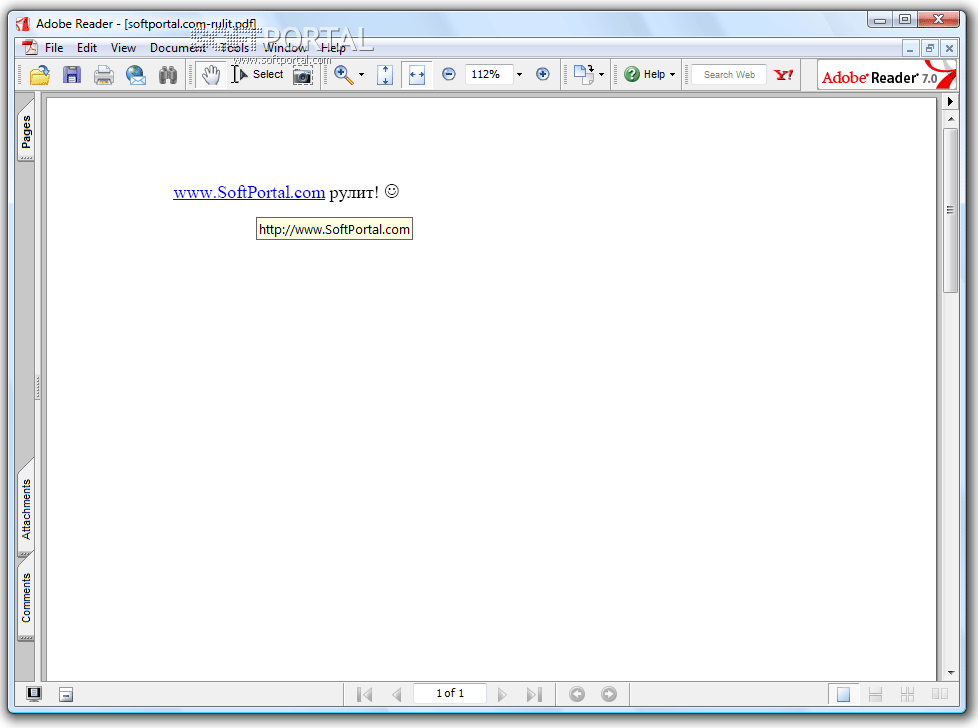
Task: Open the View menu
Action: point(123,47)
